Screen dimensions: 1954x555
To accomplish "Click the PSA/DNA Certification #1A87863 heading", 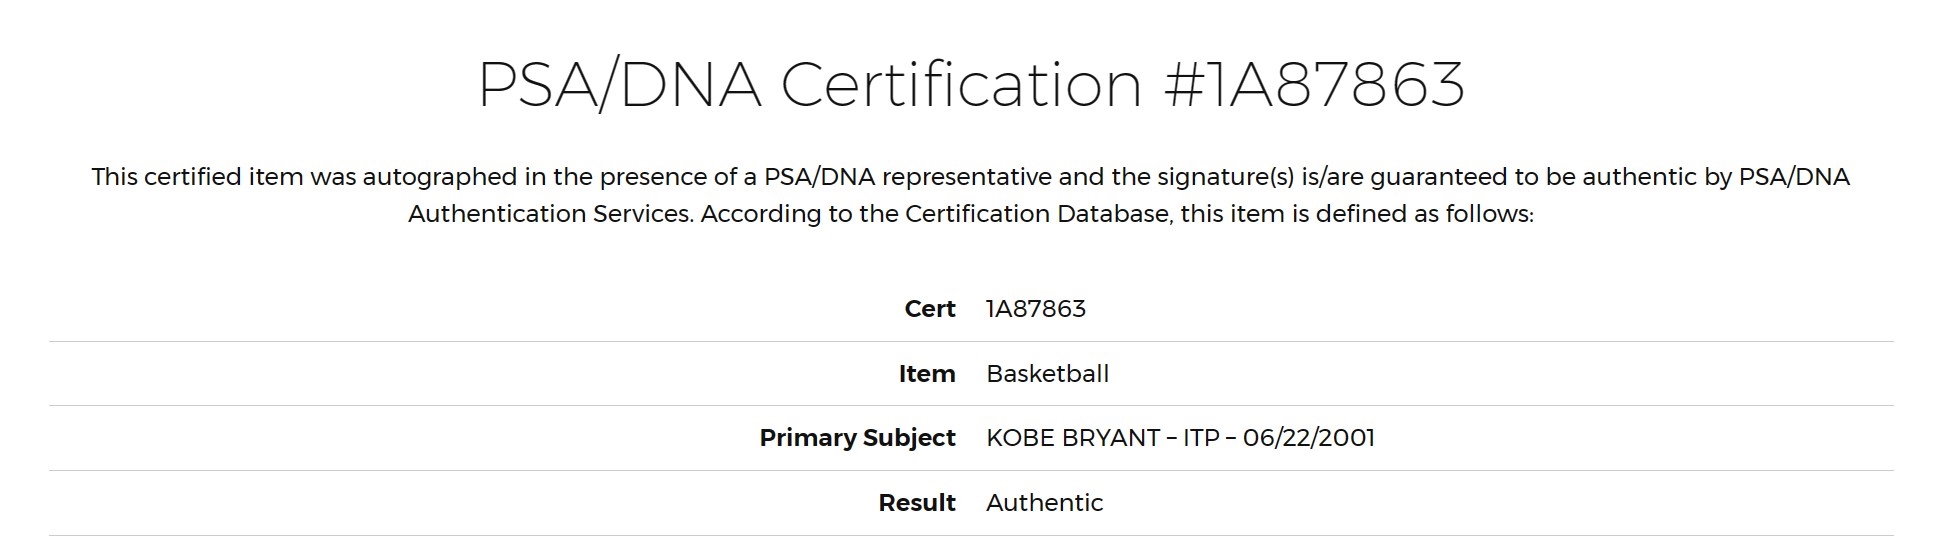I will point(971,83).
